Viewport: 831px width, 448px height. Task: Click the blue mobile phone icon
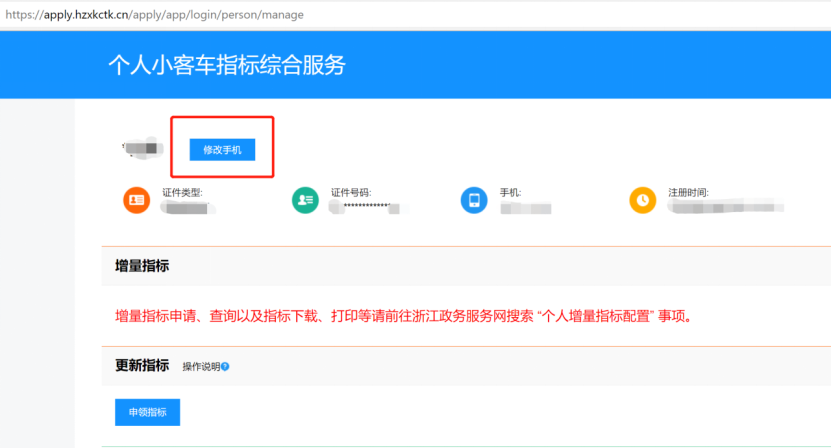pos(473,200)
